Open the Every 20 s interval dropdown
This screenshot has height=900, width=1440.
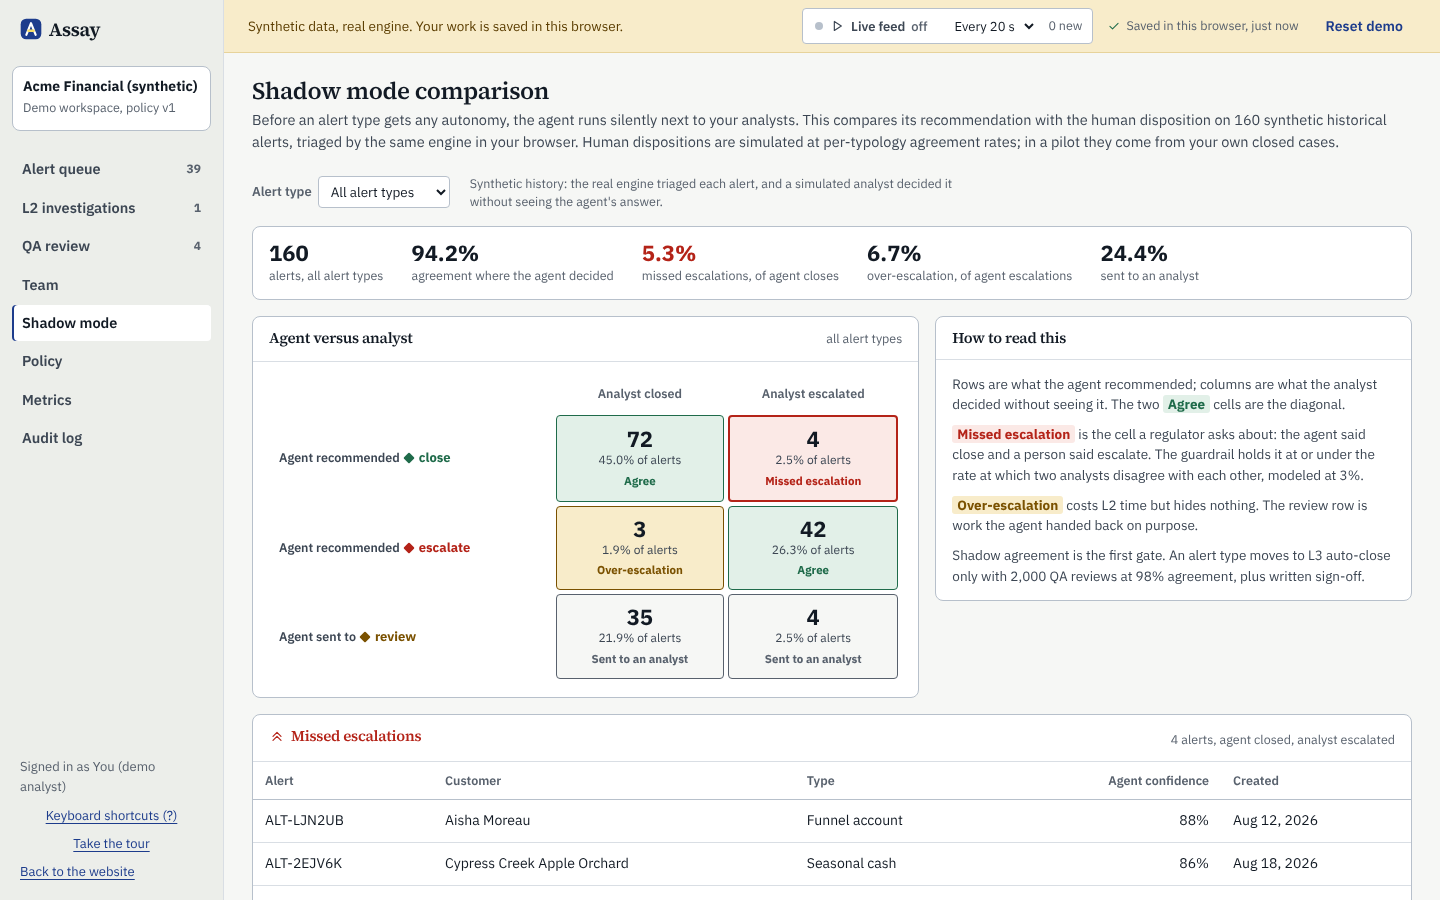click(x=994, y=26)
